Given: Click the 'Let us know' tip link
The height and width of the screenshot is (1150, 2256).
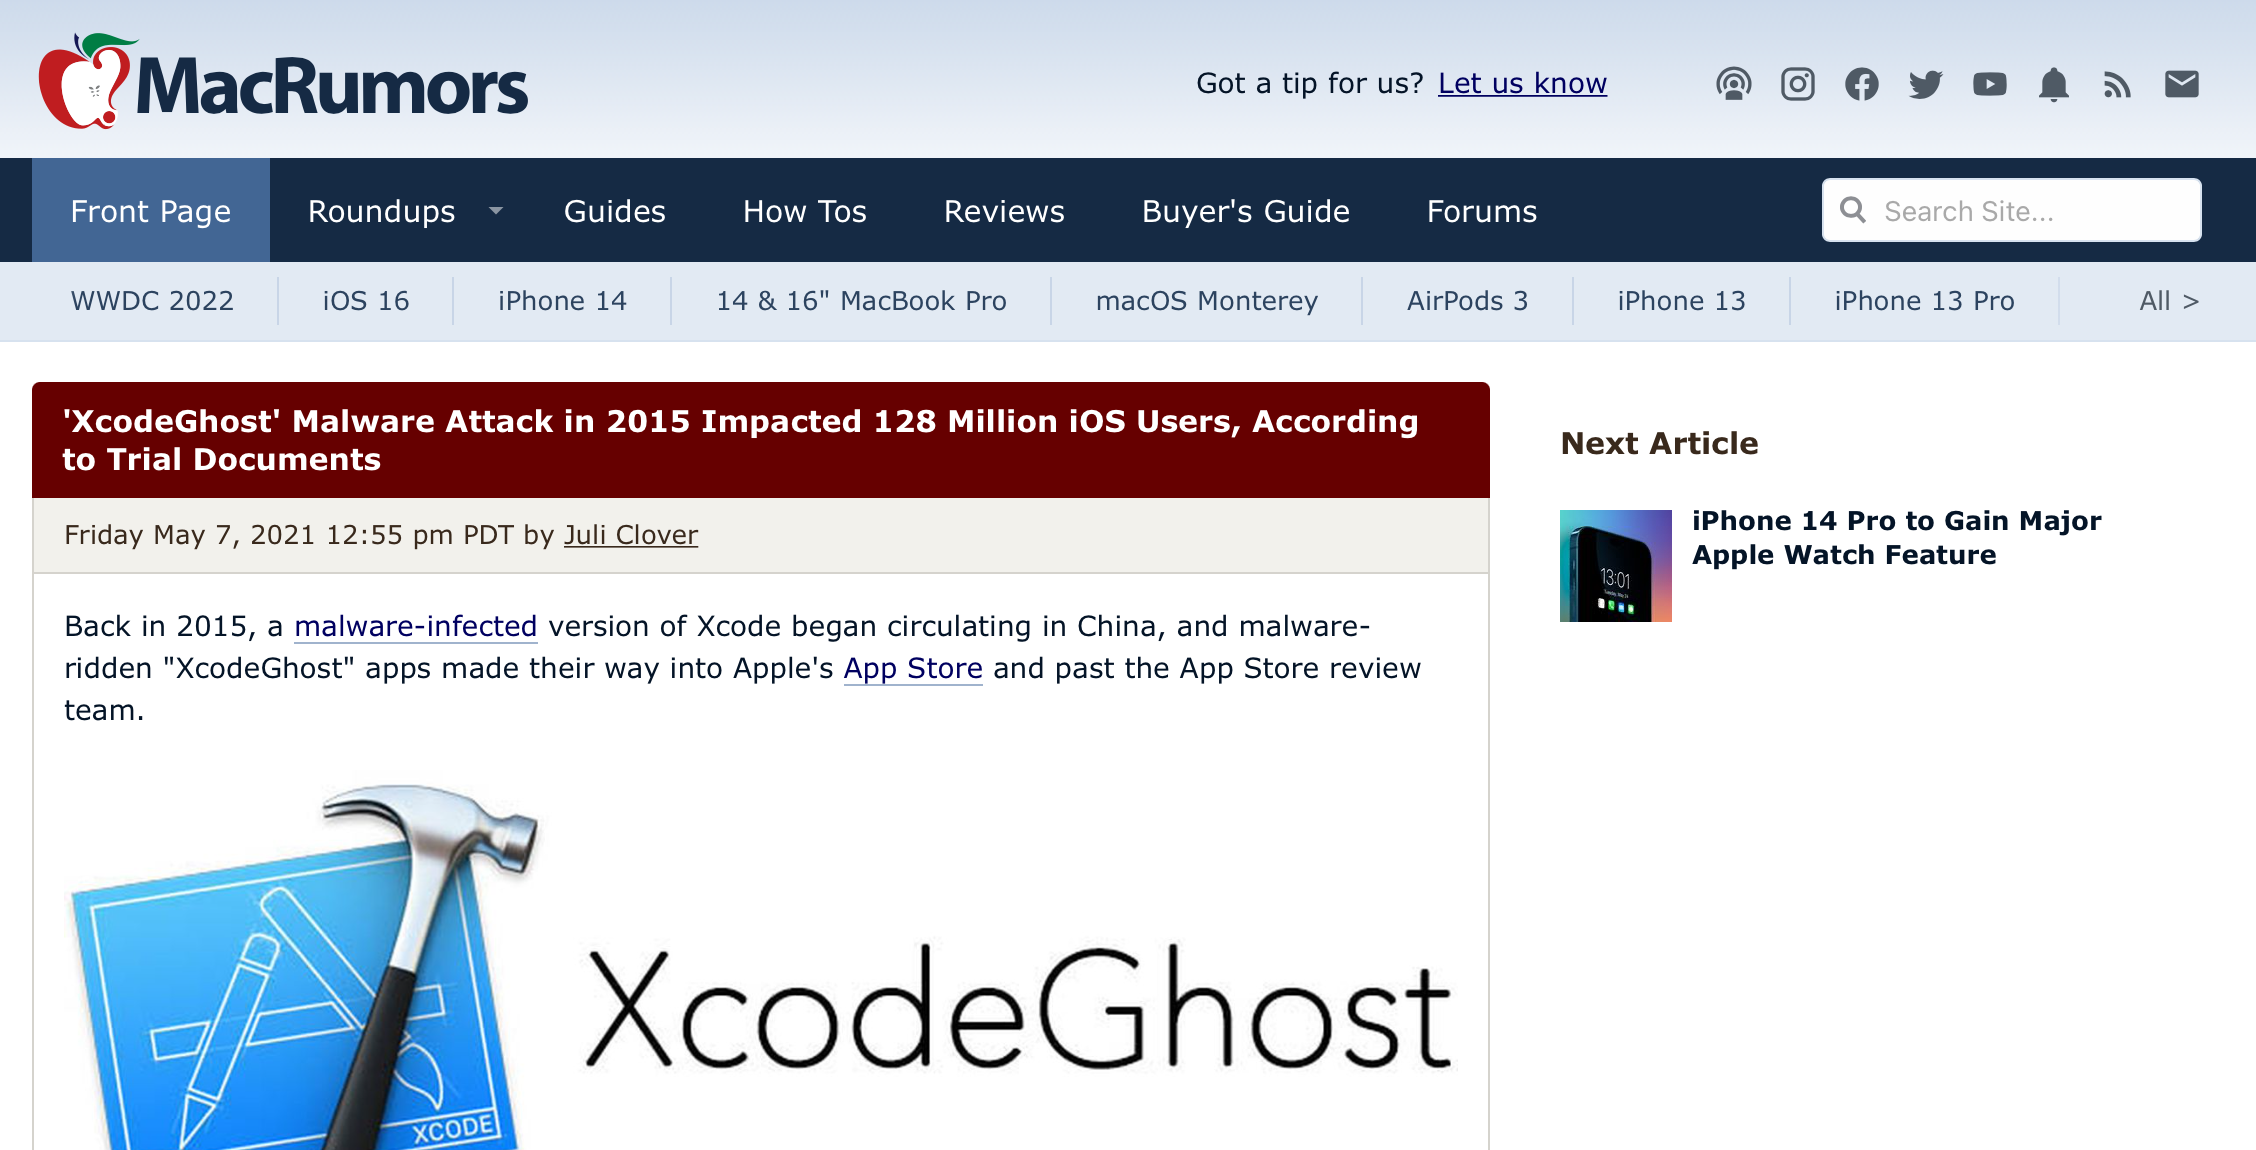Looking at the screenshot, I should 1521,83.
